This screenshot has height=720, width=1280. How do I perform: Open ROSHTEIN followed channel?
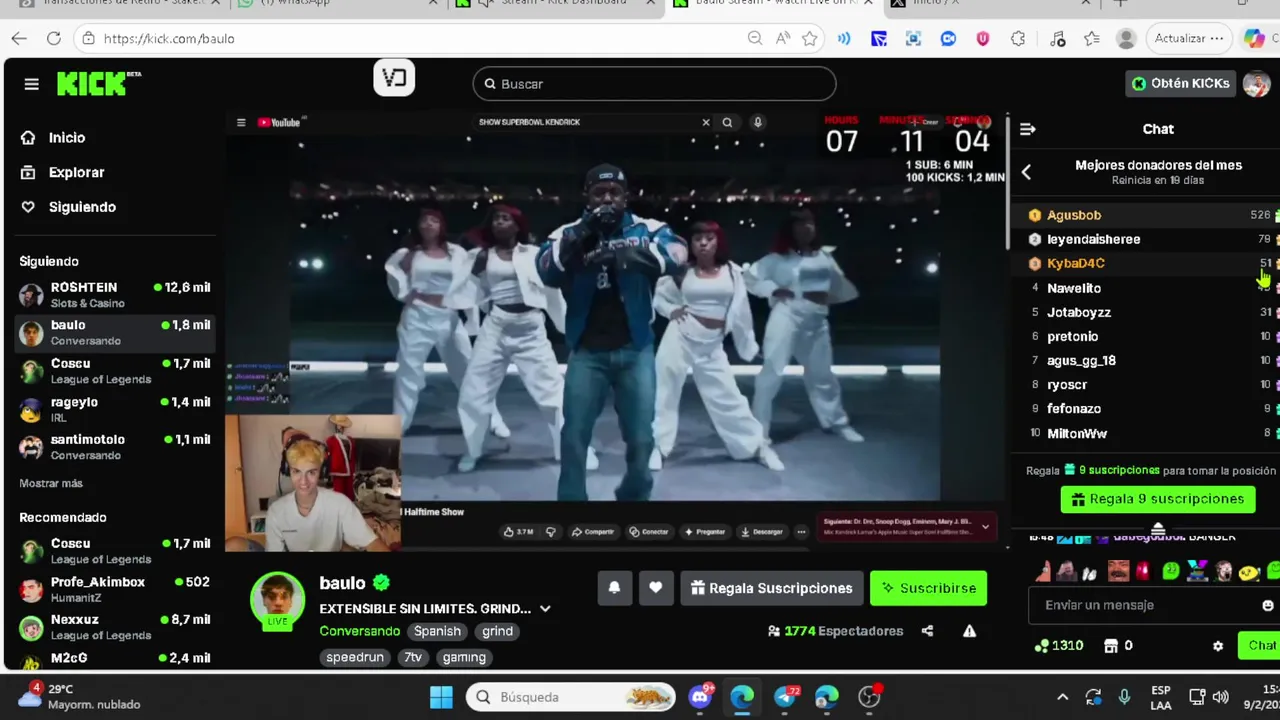(x=115, y=295)
